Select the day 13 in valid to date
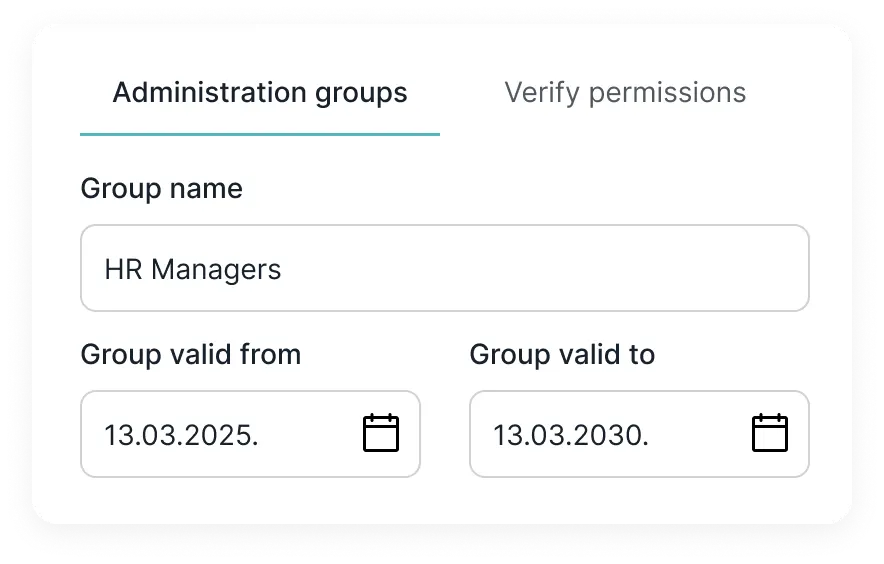884x564 pixels. coord(508,435)
